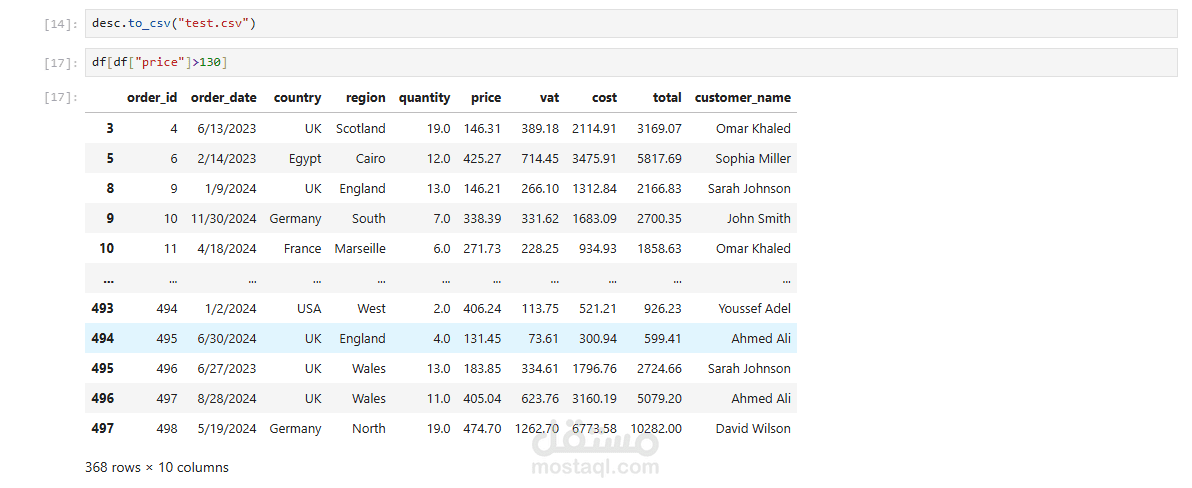Select the order_date column header

click(224, 97)
